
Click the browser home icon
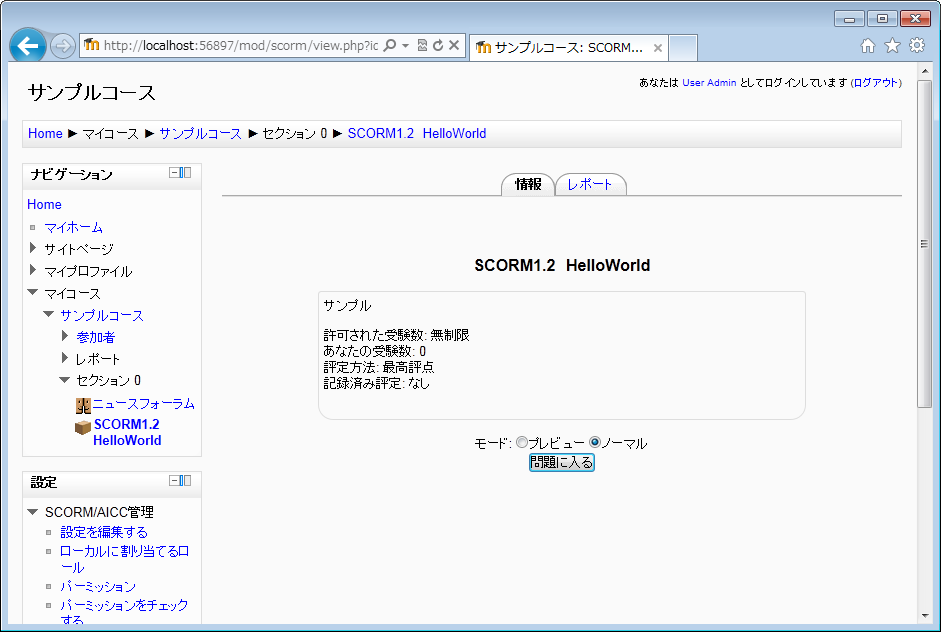pyautogui.click(x=868, y=46)
